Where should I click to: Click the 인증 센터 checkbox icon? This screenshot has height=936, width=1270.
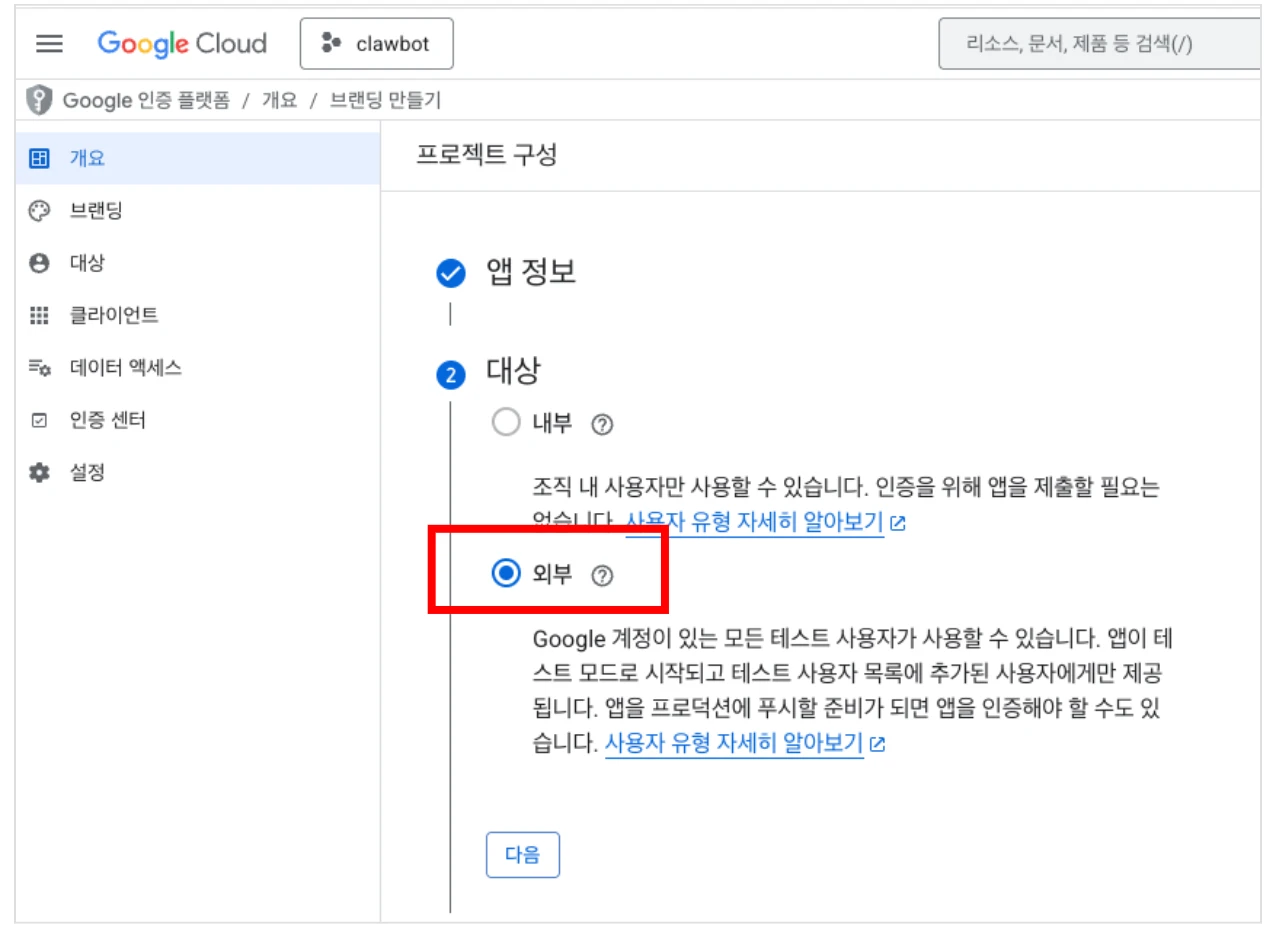pyautogui.click(x=39, y=421)
